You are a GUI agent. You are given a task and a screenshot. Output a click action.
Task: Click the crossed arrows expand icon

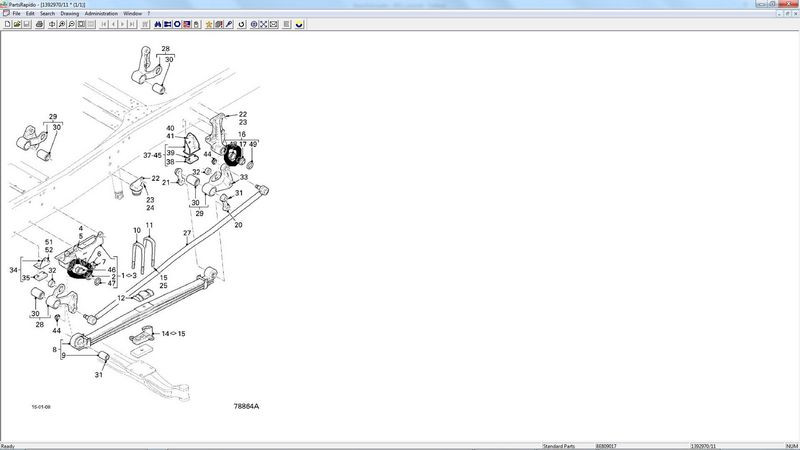(264, 24)
